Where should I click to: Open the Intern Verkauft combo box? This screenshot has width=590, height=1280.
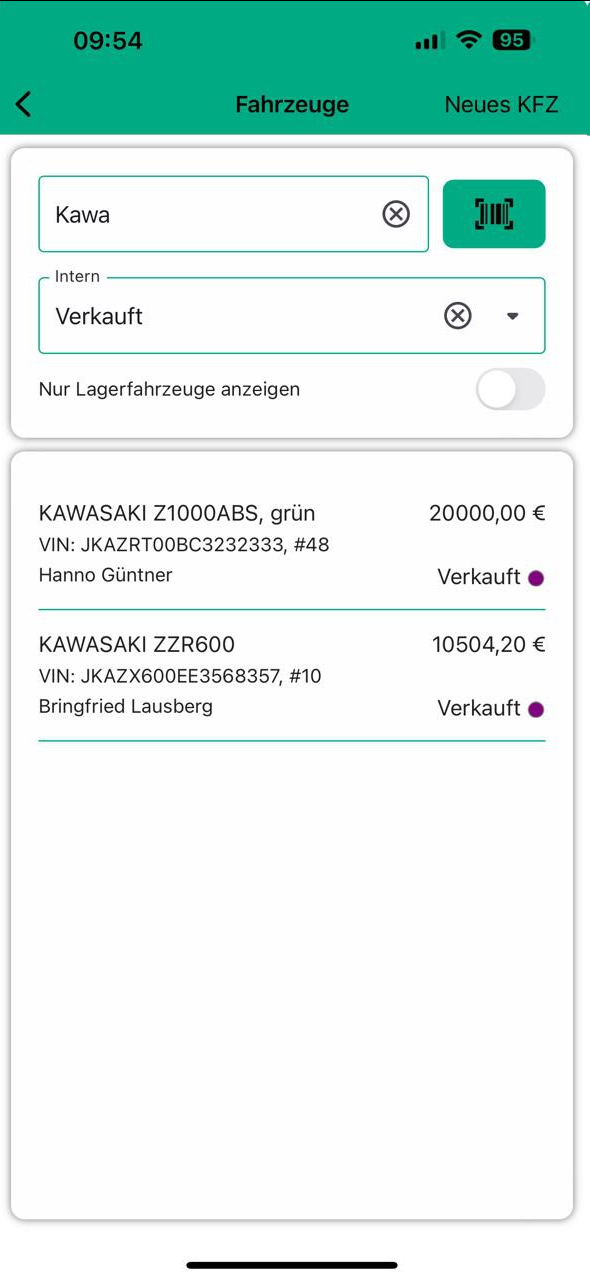tap(292, 316)
